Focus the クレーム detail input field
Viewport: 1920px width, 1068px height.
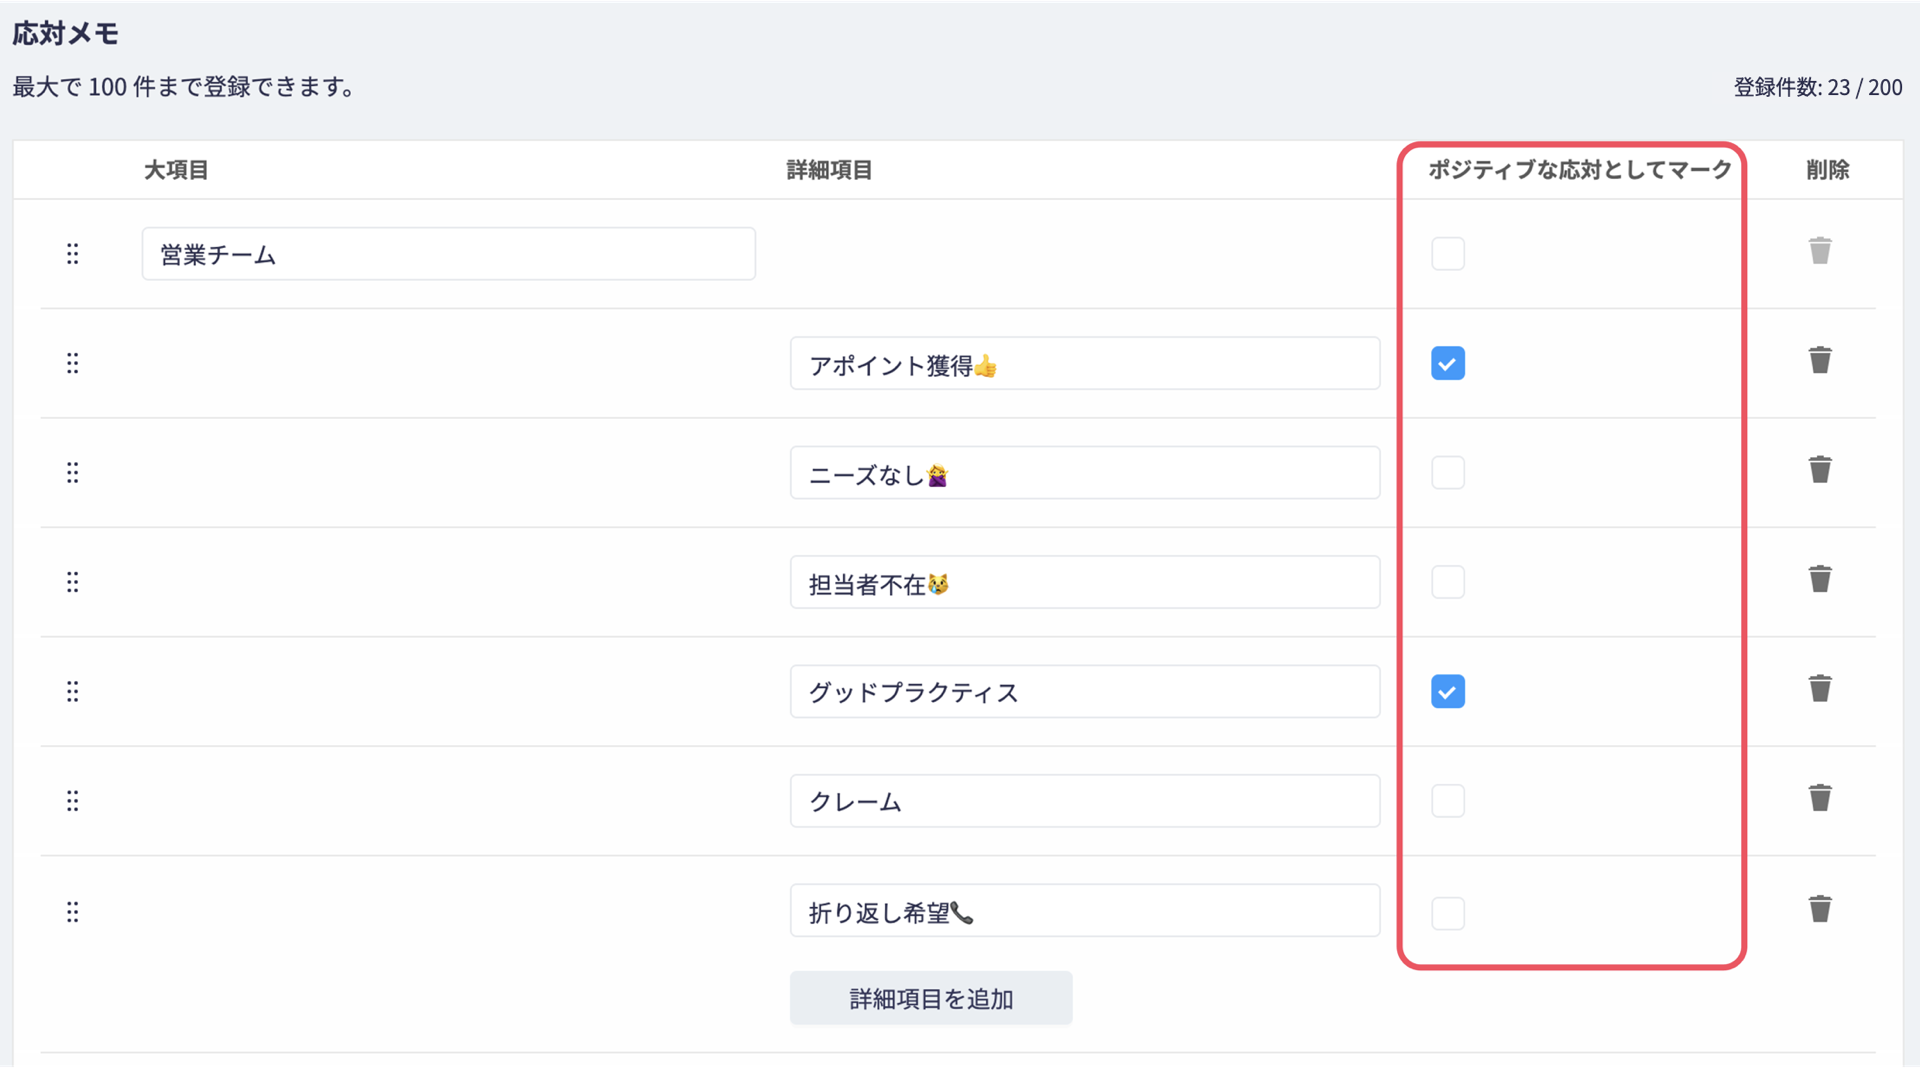(1085, 801)
